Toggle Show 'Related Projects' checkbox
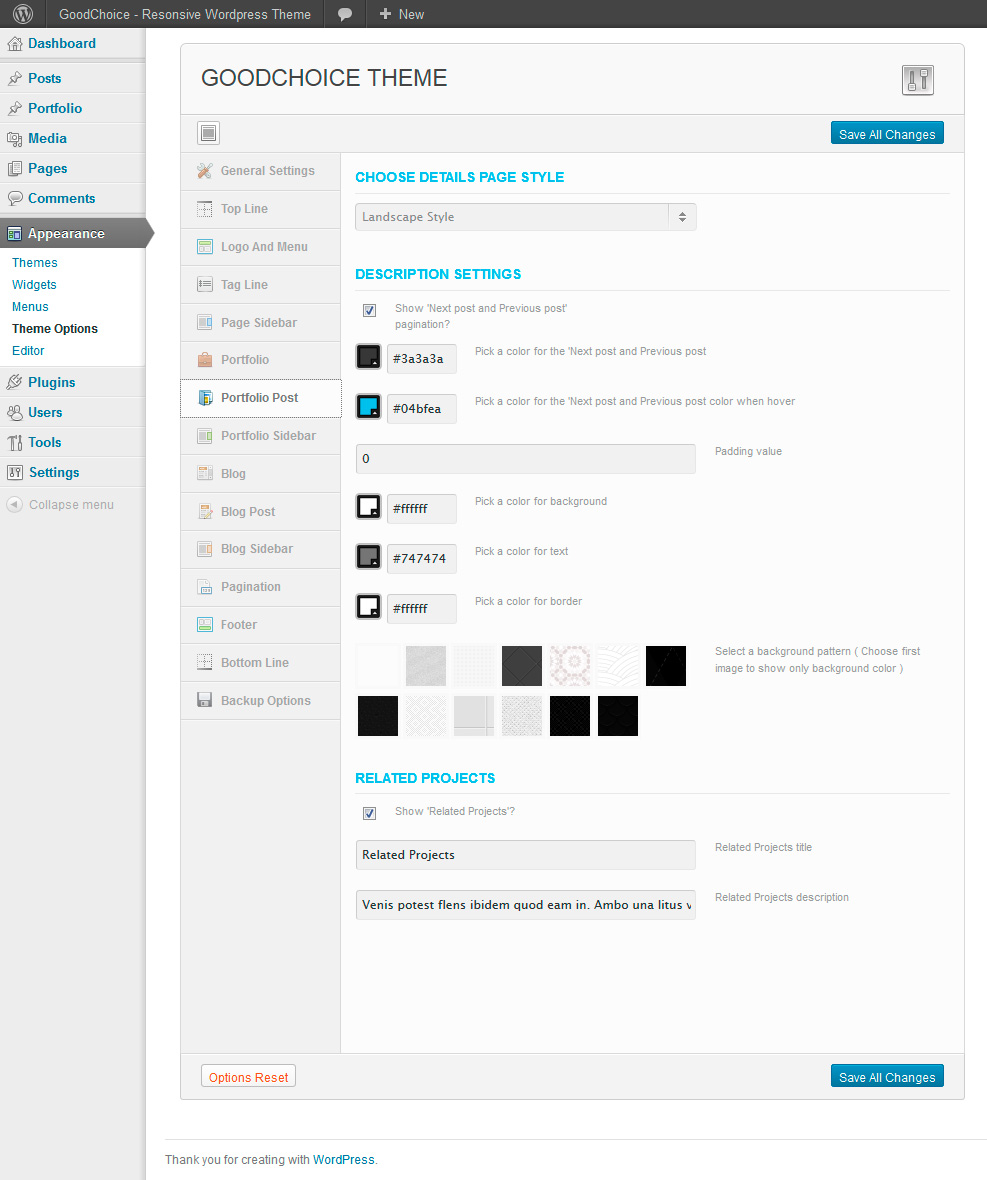The height and width of the screenshot is (1180, 987). pos(369,813)
